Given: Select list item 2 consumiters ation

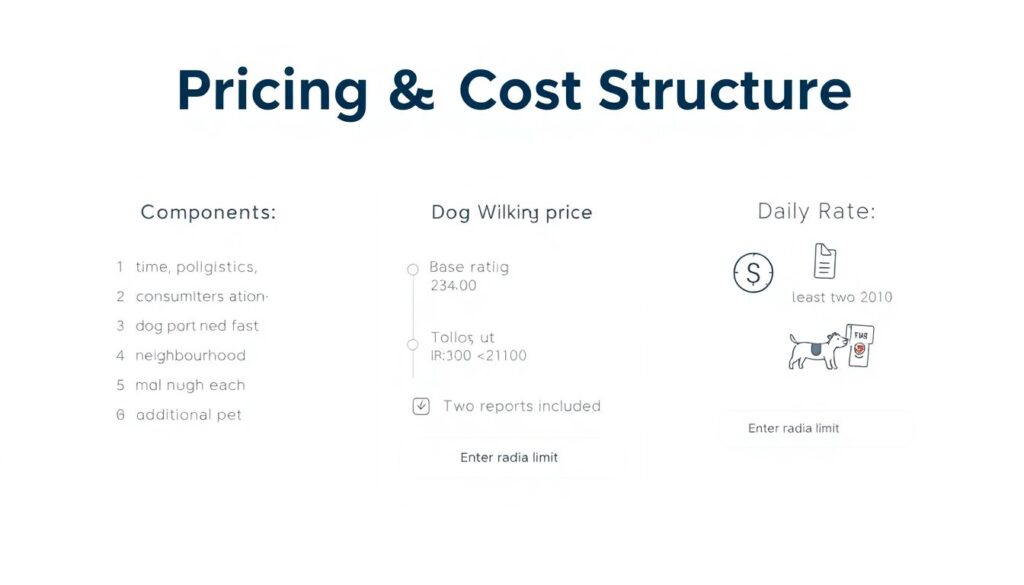Looking at the screenshot, I should click(x=201, y=296).
